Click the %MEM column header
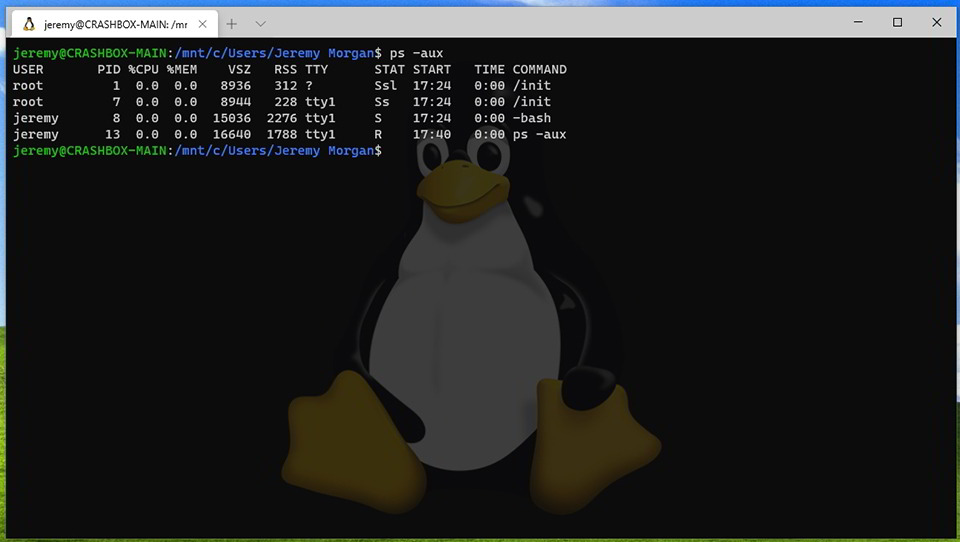This screenshot has height=542, width=960. (182, 69)
